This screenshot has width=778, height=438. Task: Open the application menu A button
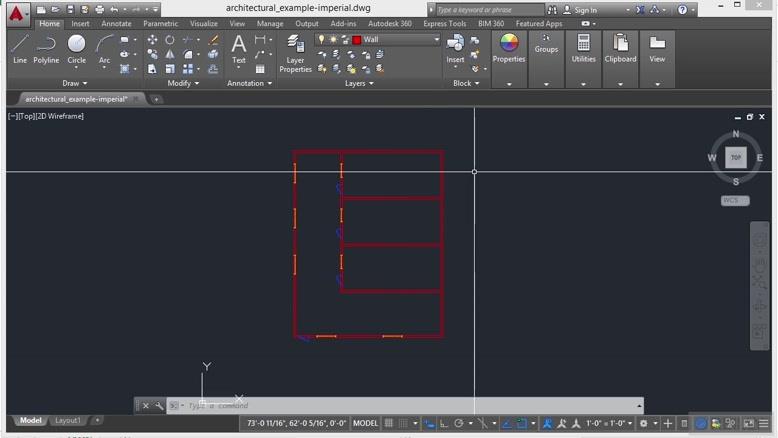point(17,13)
